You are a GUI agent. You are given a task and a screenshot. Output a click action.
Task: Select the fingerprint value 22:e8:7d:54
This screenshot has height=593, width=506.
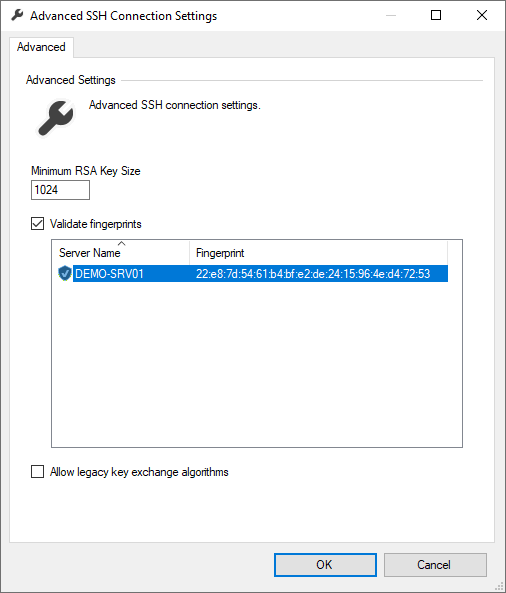313,273
